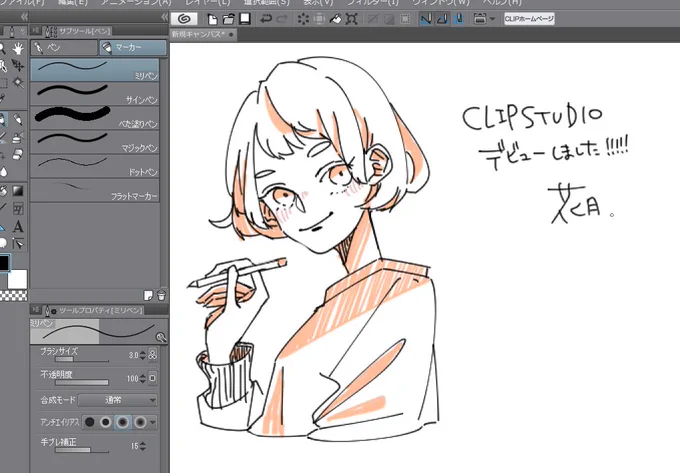Screen dimensions: 680x473
Task: Set anti-aliasing to none (first option)
Action: click(x=90, y=422)
